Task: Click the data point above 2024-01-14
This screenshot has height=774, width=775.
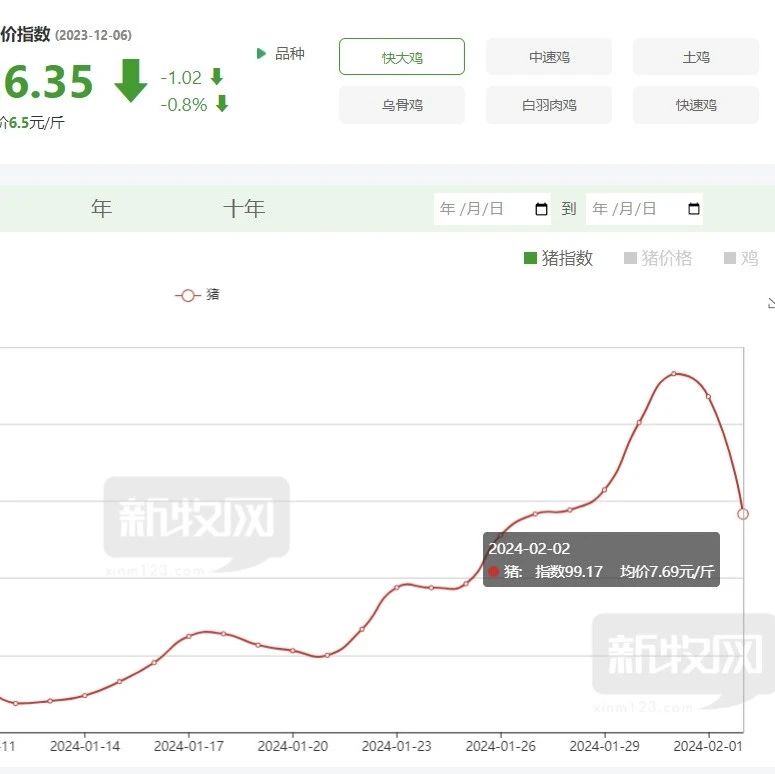Action: click(x=85, y=695)
